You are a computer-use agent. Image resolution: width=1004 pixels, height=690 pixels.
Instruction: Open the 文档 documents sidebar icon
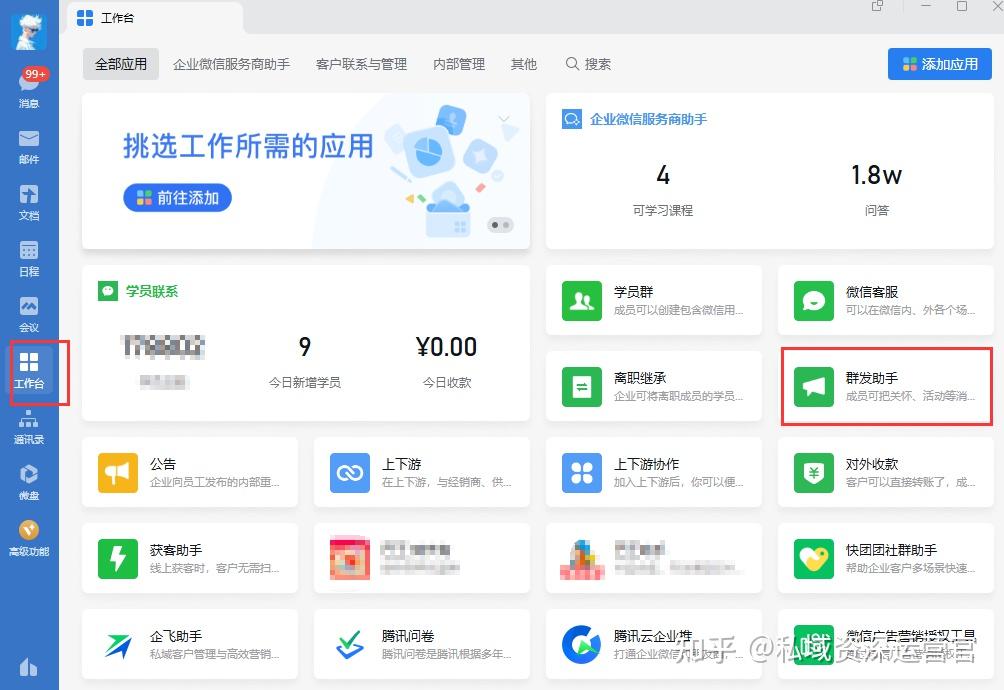coord(29,203)
